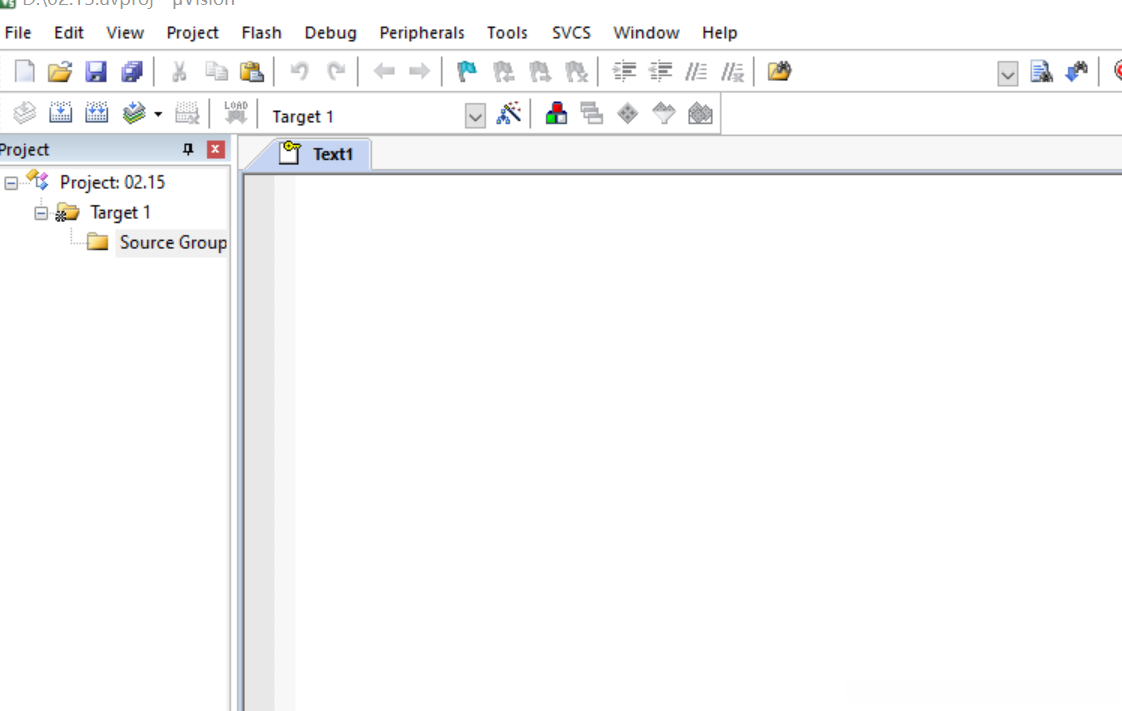Screen dimensions: 1122x711
Task: Open the batch build dropdown arrow
Action: click(158, 114)
